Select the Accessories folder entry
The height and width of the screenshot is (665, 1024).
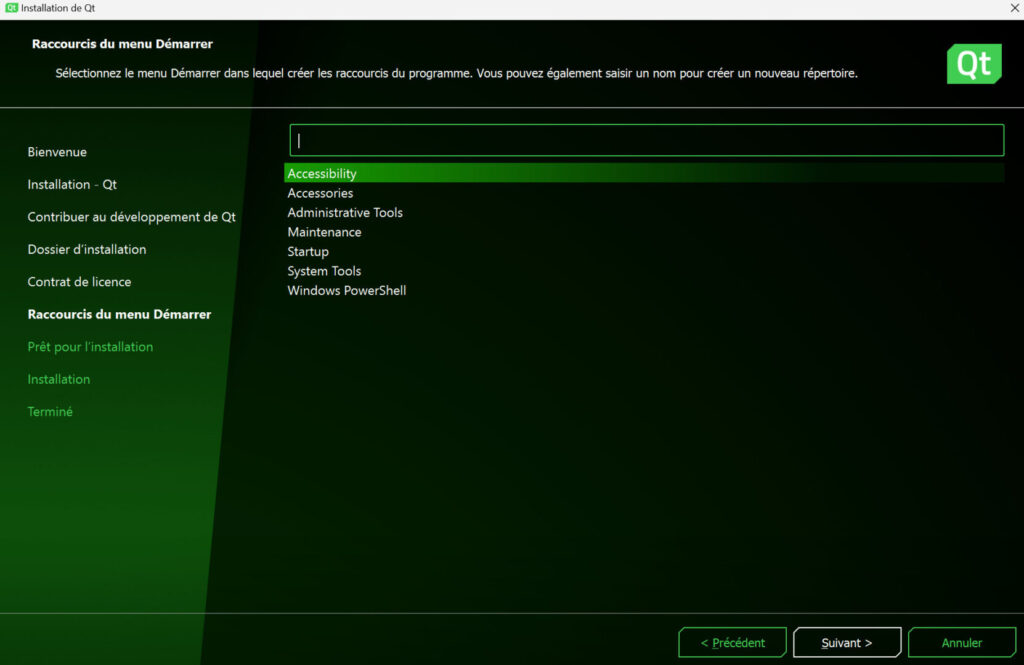[320, 193]
